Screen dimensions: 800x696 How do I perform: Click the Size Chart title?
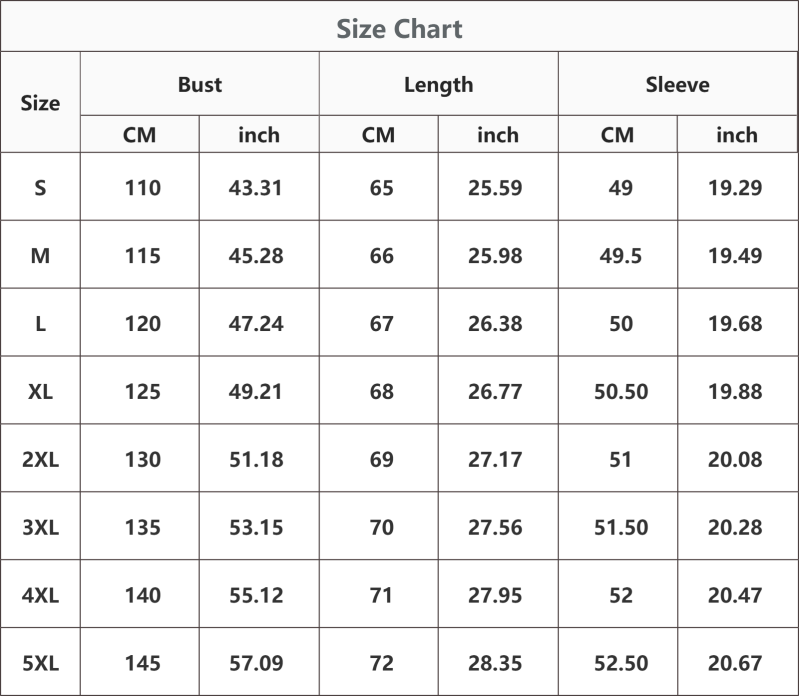(x=399, y=29)
